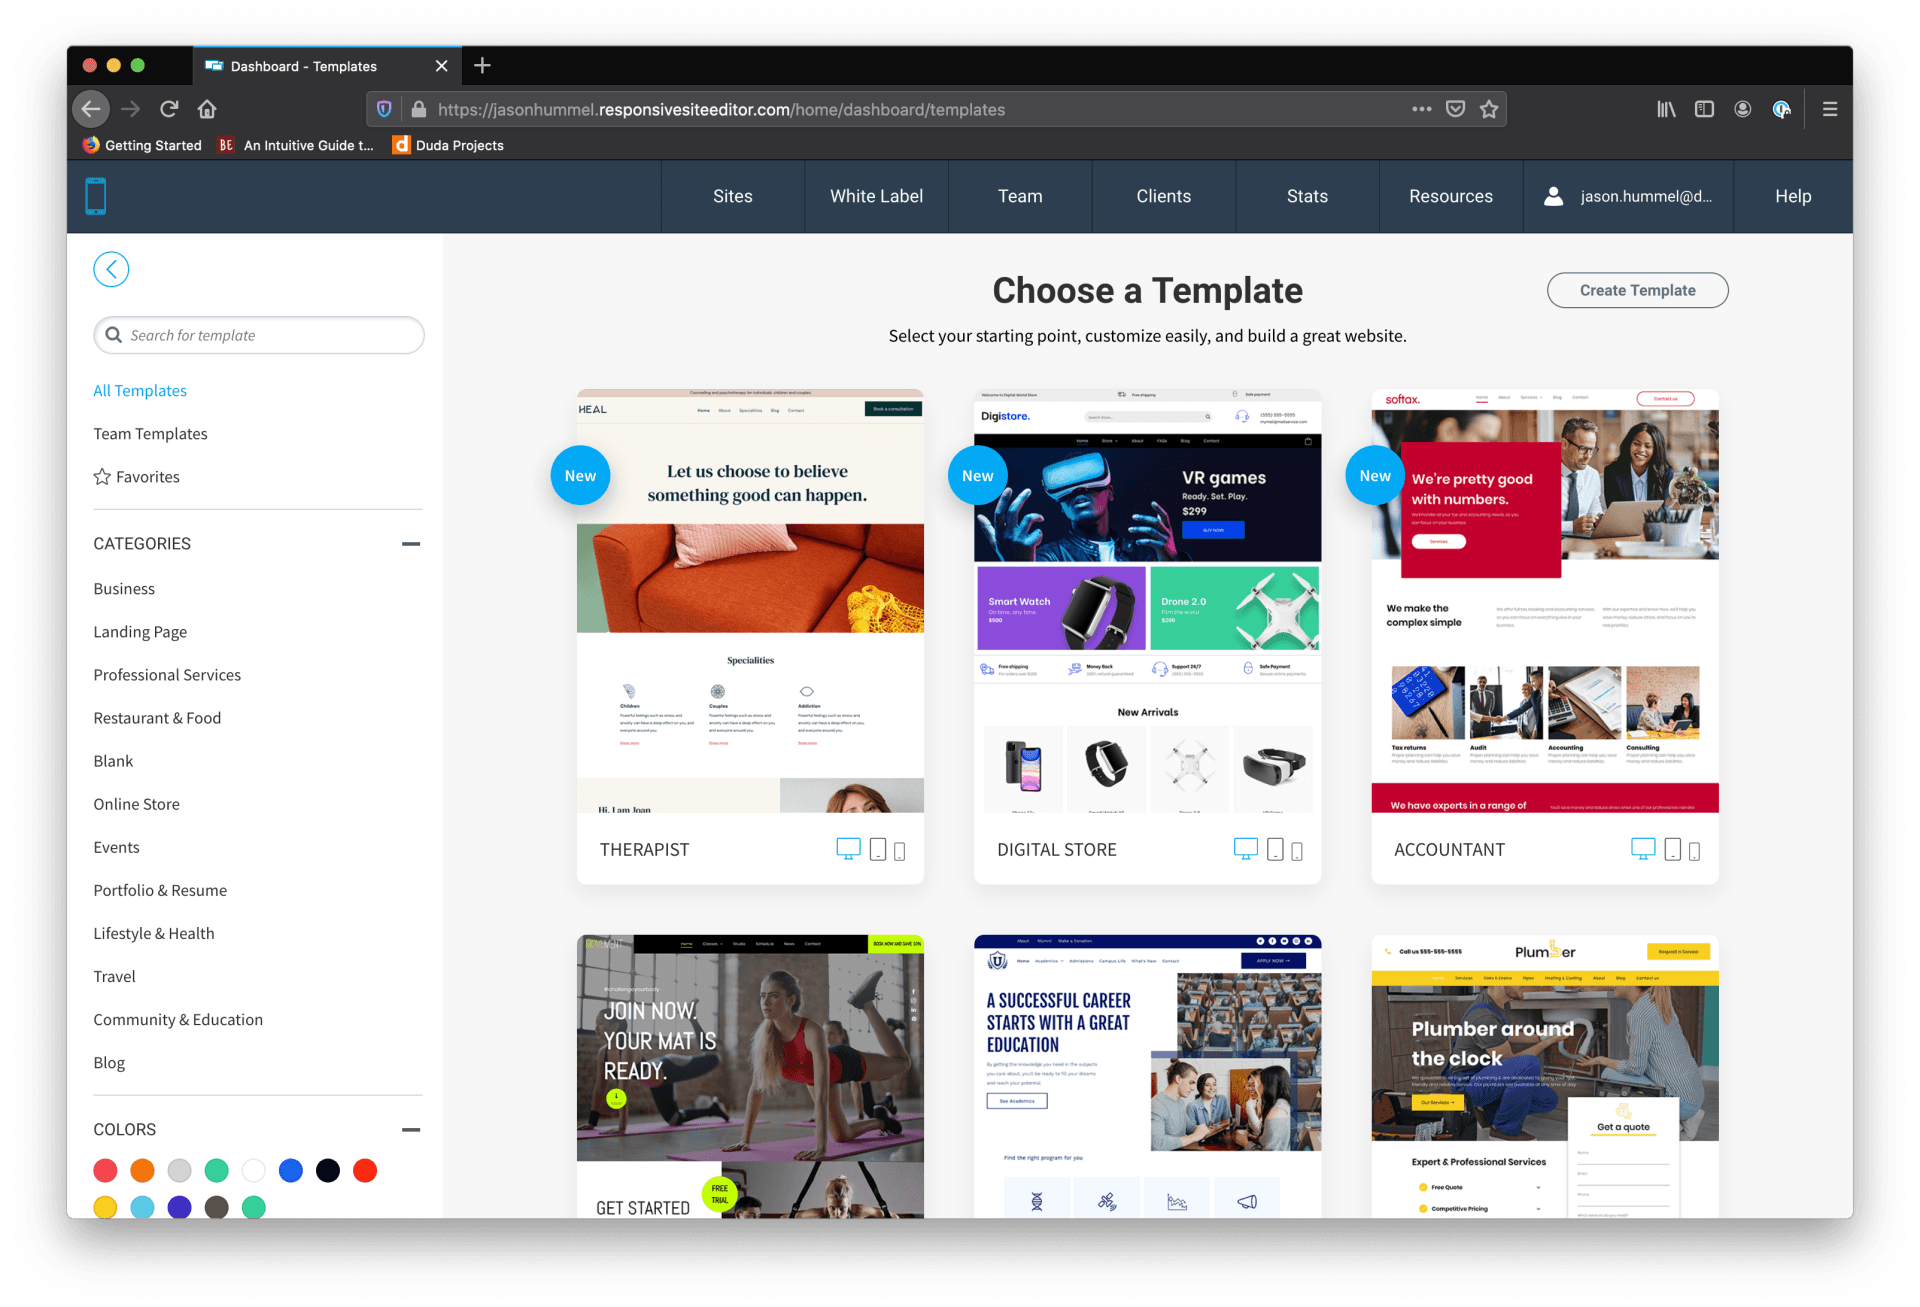Collapse the COLORS section
Screen dimensions: 1920x1307
pyautogui.click(x=410, y=1129)
